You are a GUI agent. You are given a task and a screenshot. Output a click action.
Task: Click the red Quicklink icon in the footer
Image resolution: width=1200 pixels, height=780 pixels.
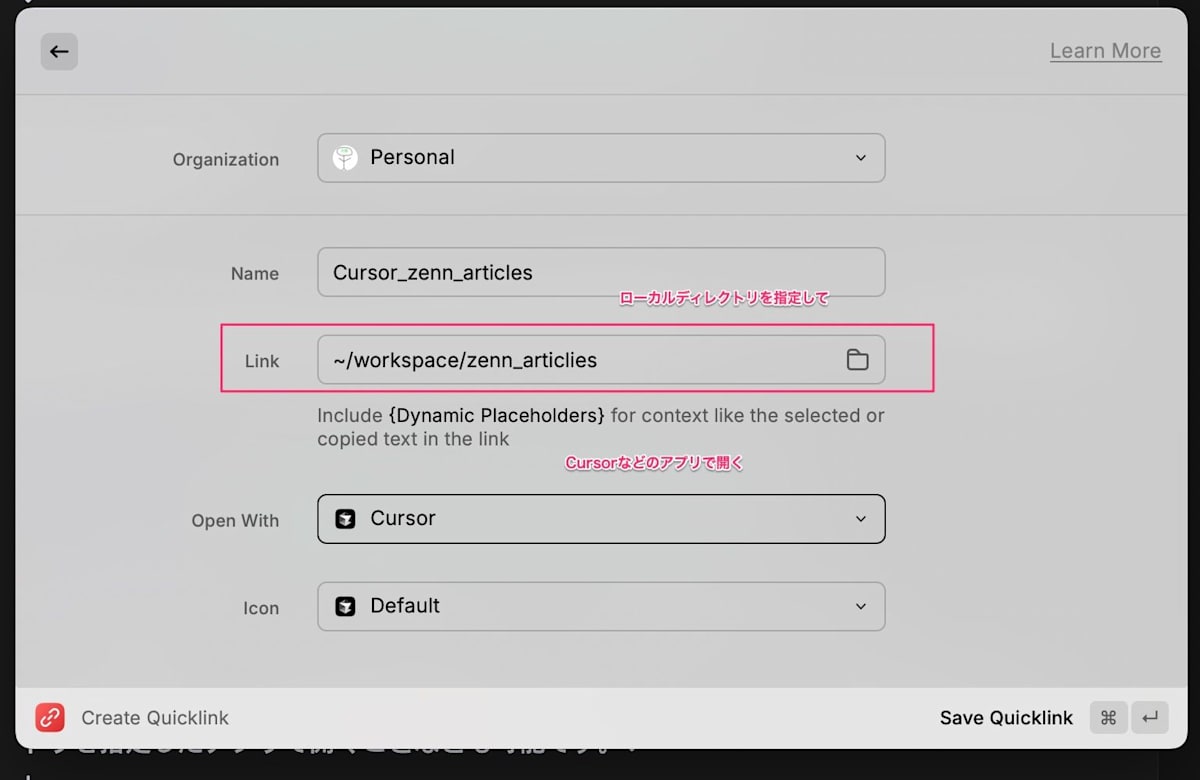[50, 717]
